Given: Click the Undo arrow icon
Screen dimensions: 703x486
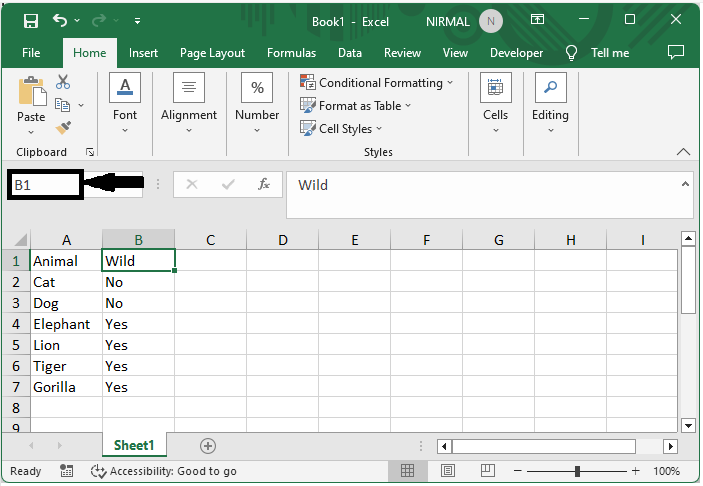Looking at the screenshot, I should click(61, 20).
